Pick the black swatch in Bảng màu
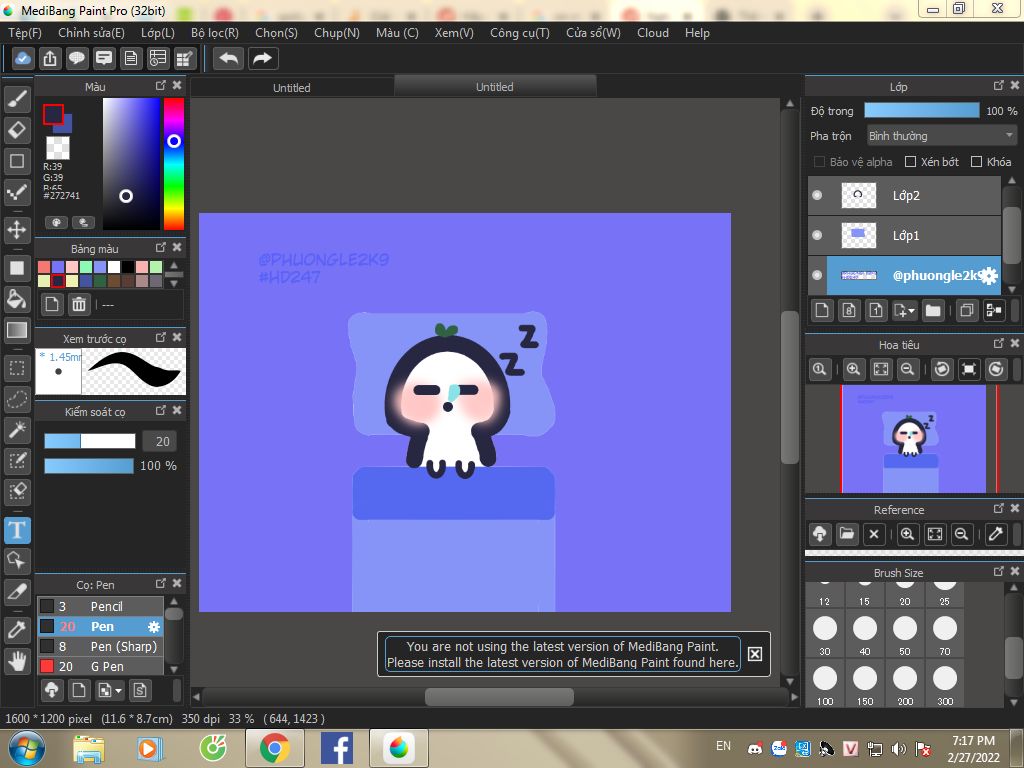The image size is (1024, 768). point(128,266)
